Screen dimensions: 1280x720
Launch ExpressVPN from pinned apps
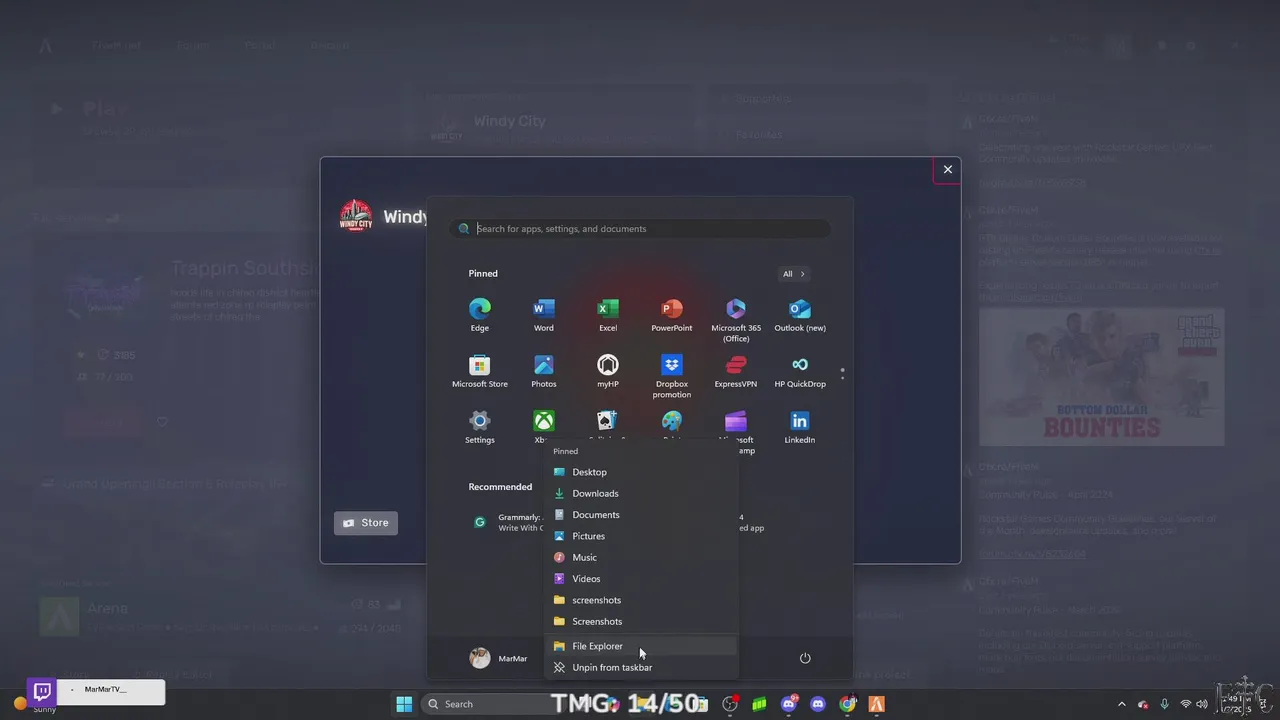pyautogui.click(x=736, y=371)
